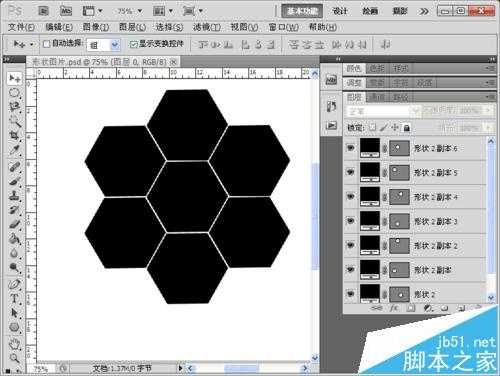
Task: Enable the 自动选择 checkbox
Action: point(46,44)
